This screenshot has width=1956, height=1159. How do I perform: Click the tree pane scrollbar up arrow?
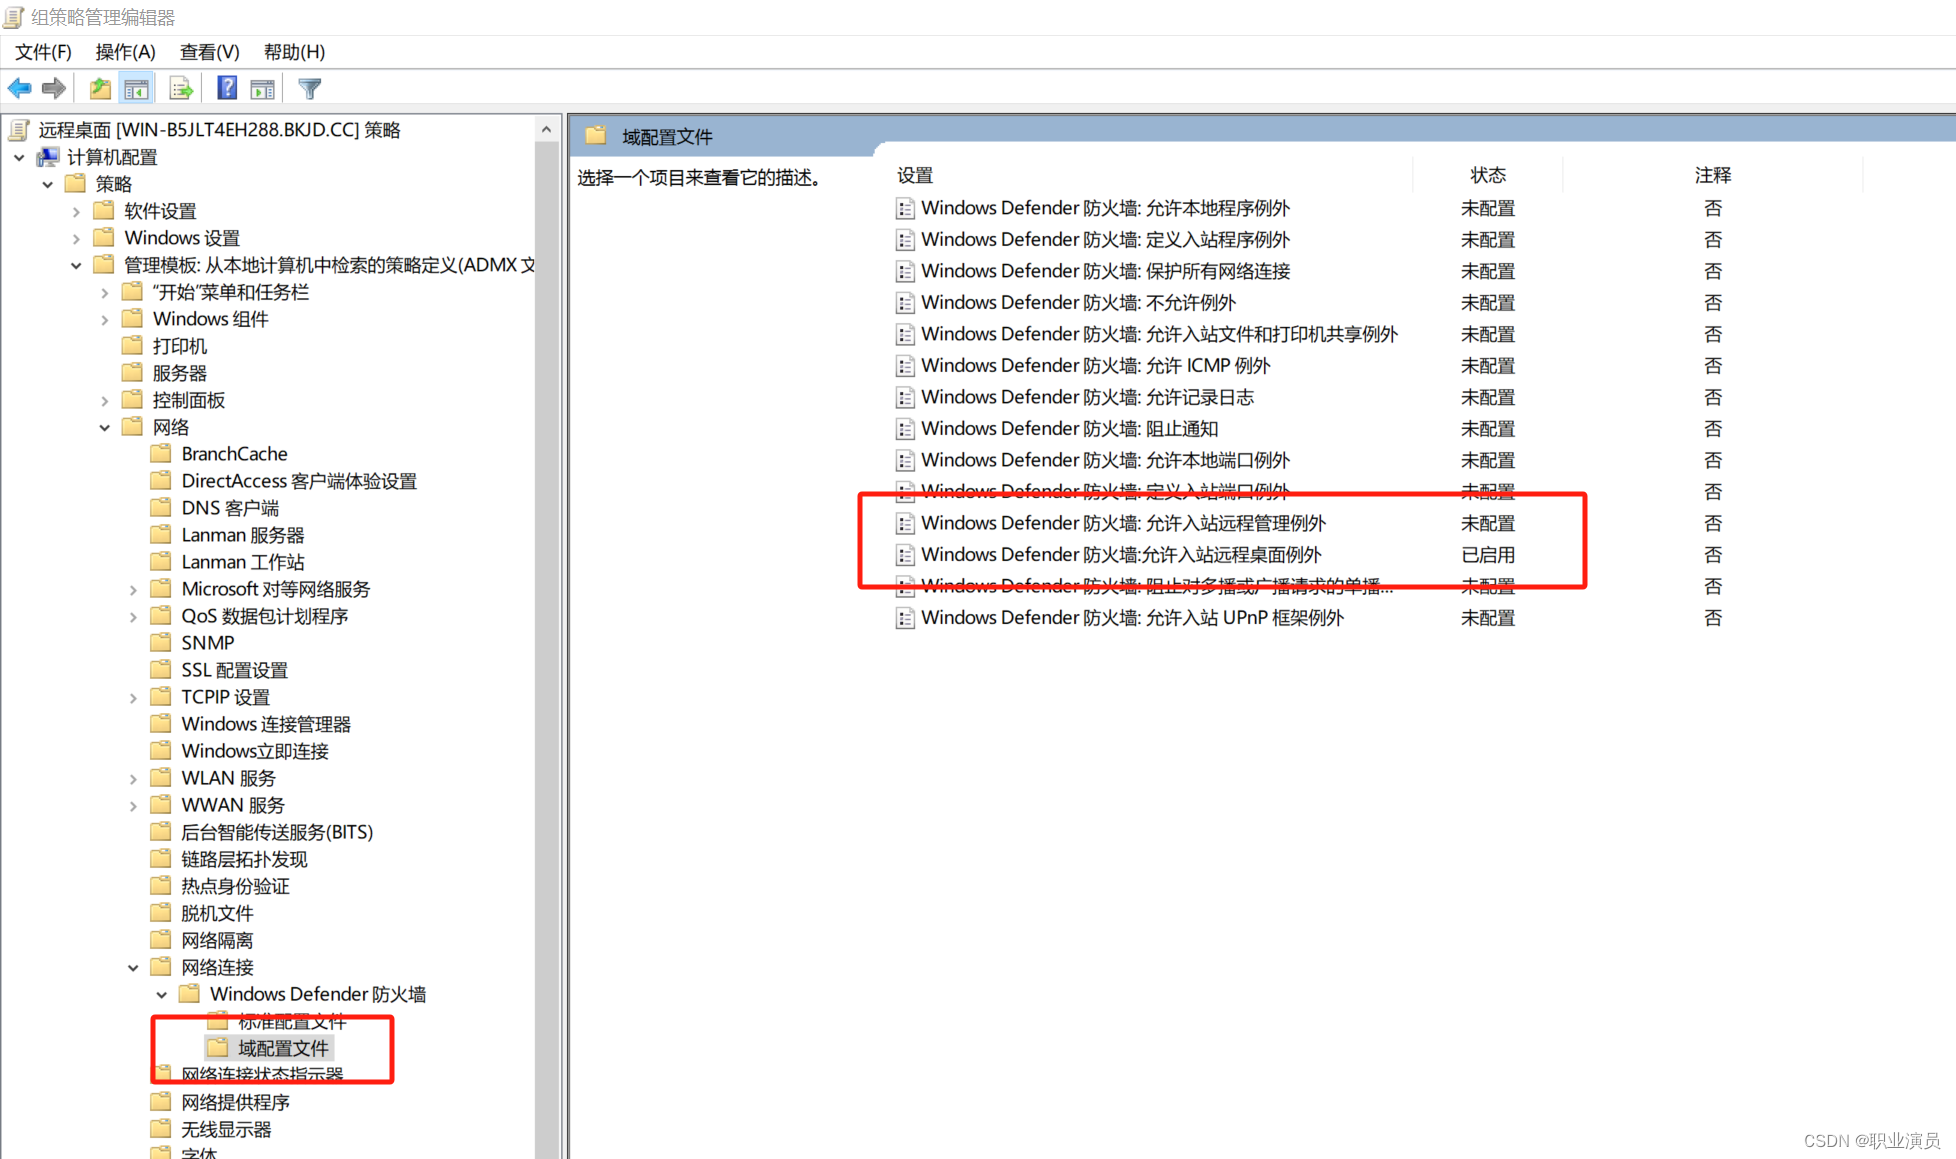click(546, 129)
